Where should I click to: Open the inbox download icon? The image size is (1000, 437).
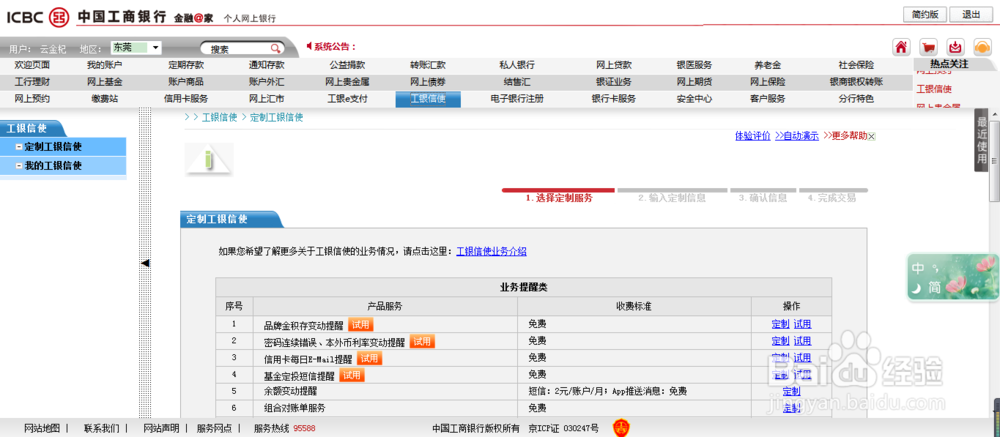point(955,47)
